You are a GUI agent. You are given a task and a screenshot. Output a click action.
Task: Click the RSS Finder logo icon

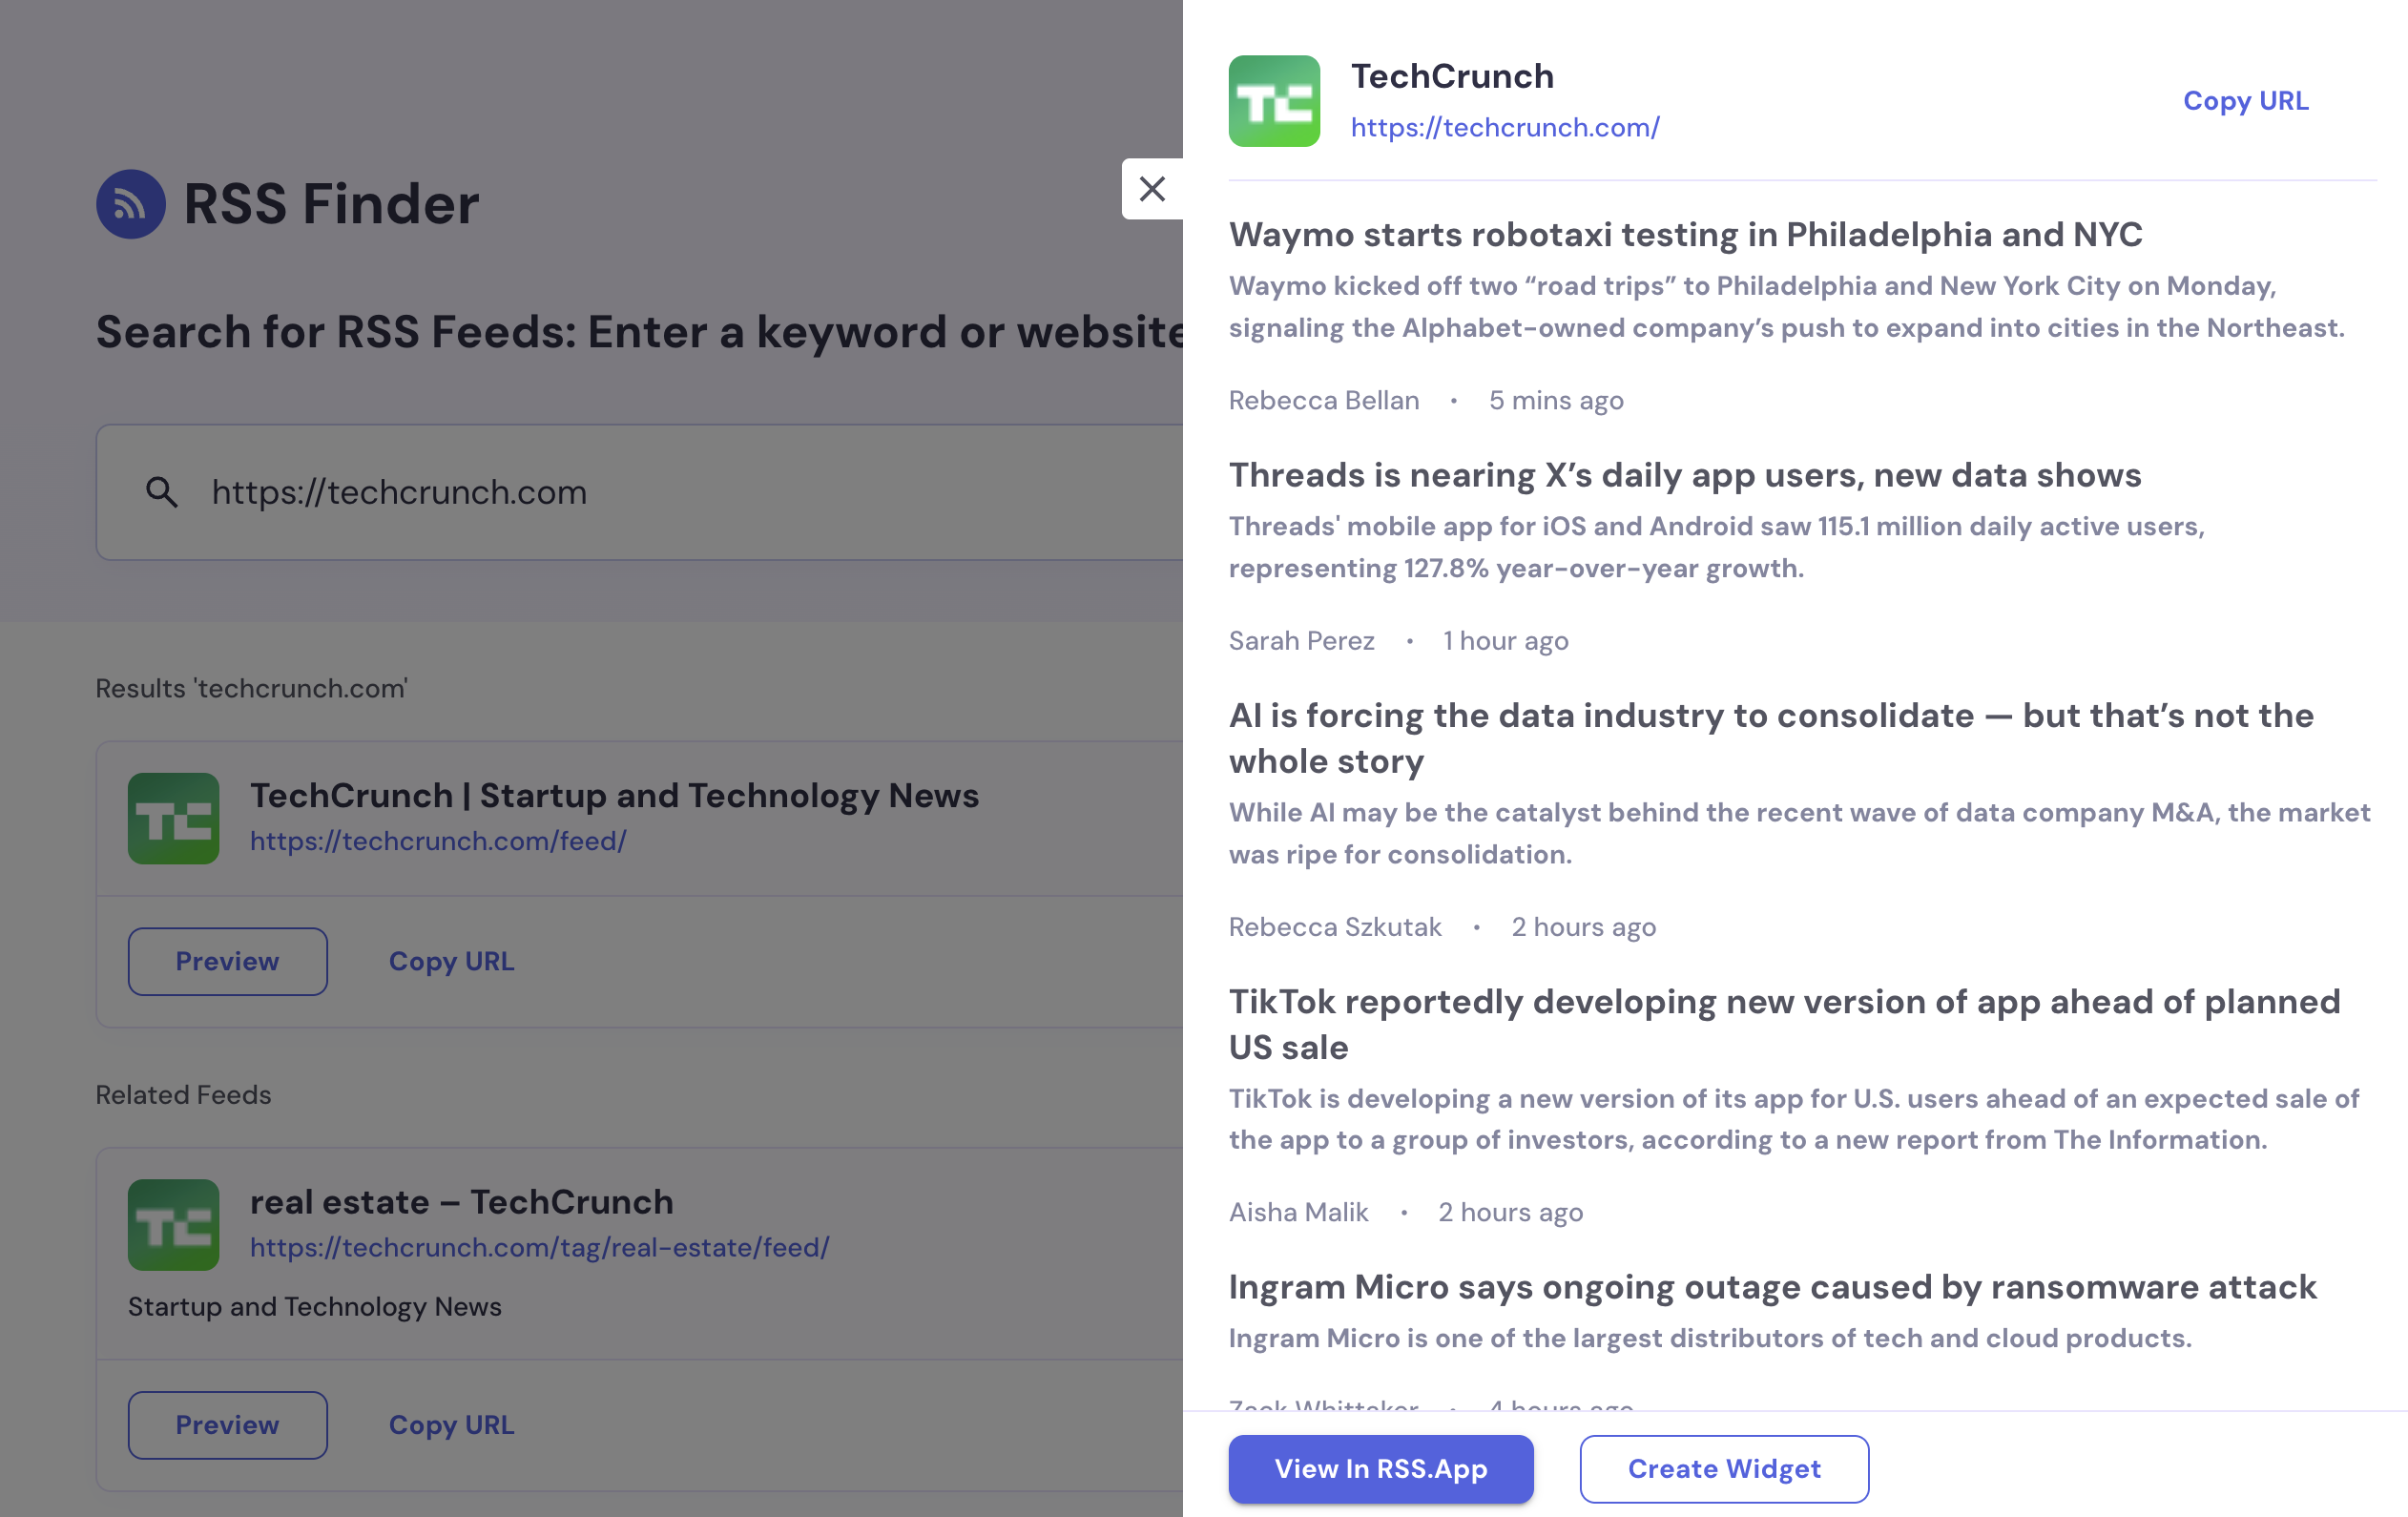131,204
